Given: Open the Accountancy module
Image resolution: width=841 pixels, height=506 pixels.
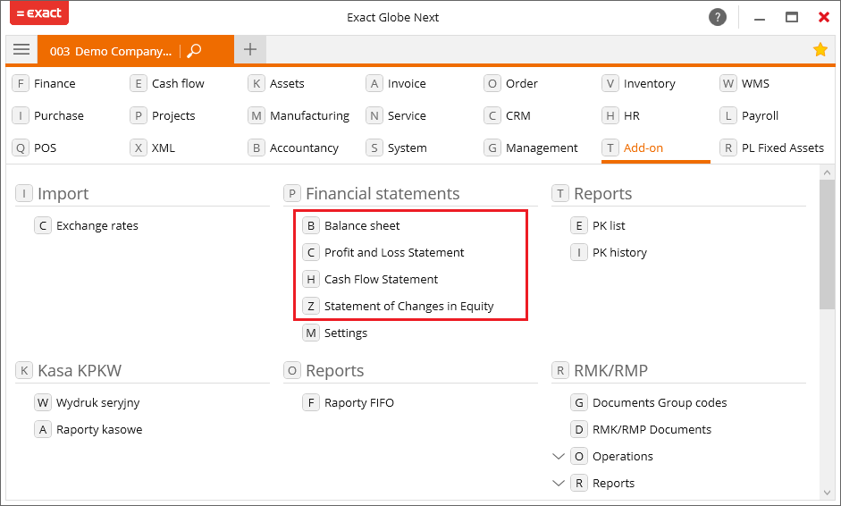Looking at the screenshot, I should click(x=293, y=148).
